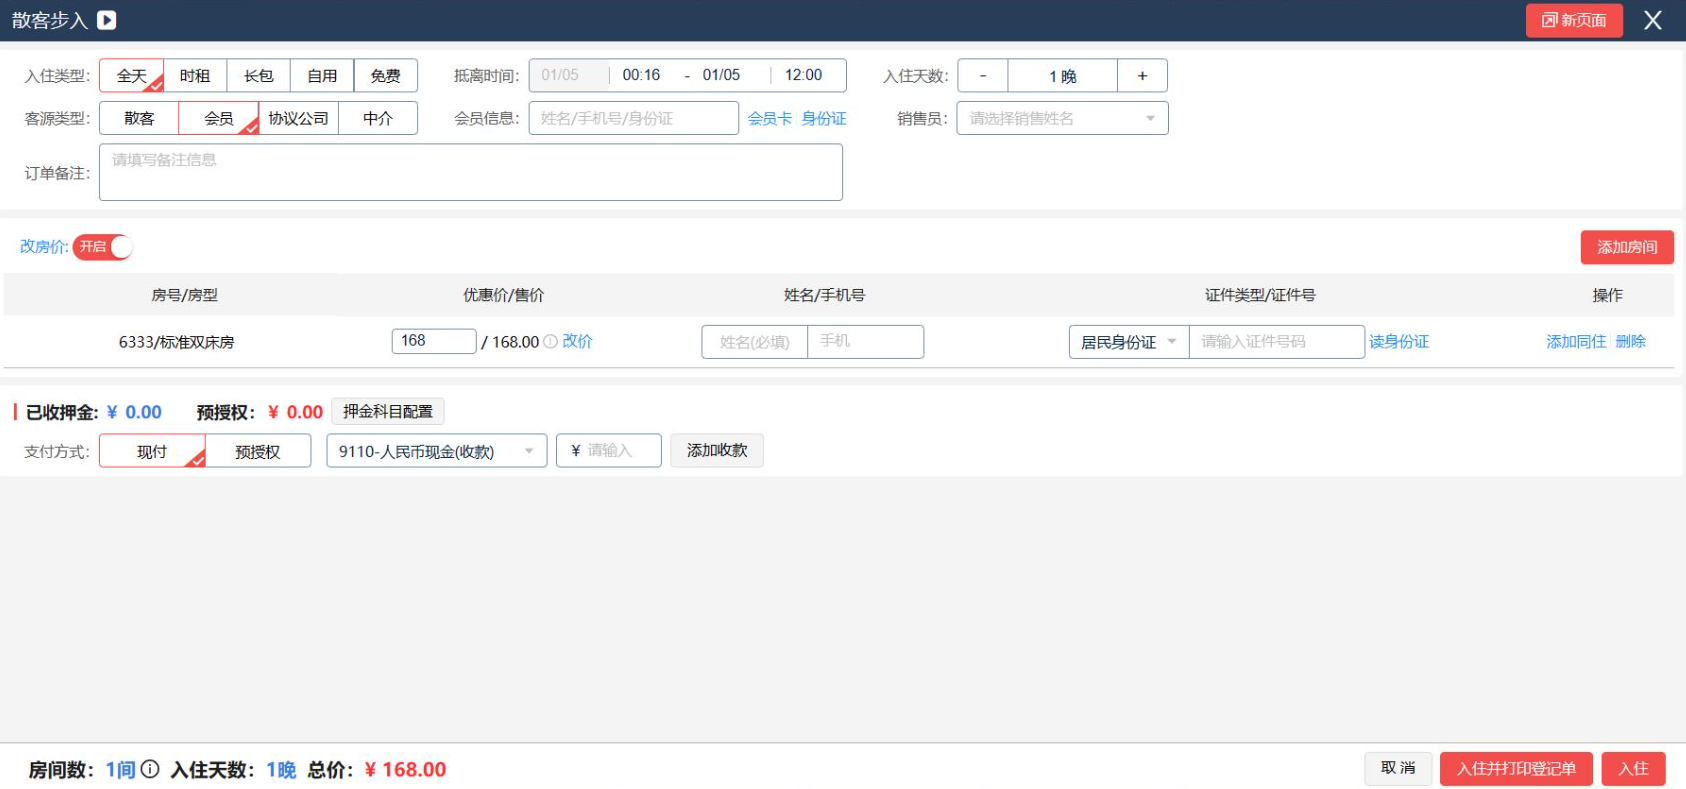
Task: Click the 请输入证件号码 ID number field
Action: tap(1277, 342)
